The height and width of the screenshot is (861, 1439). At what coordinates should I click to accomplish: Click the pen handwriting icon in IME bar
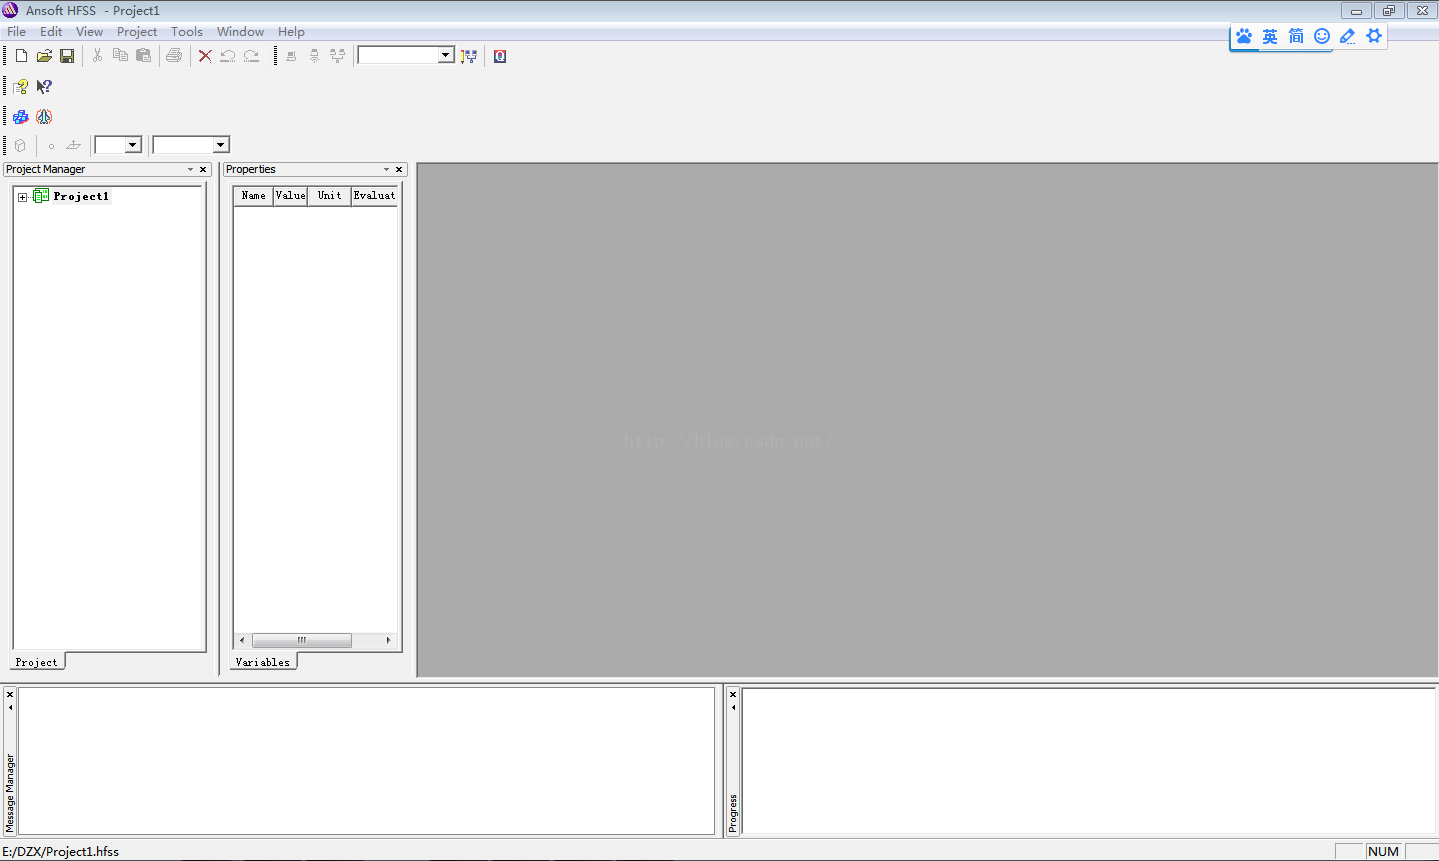(x=1348, y=36)
